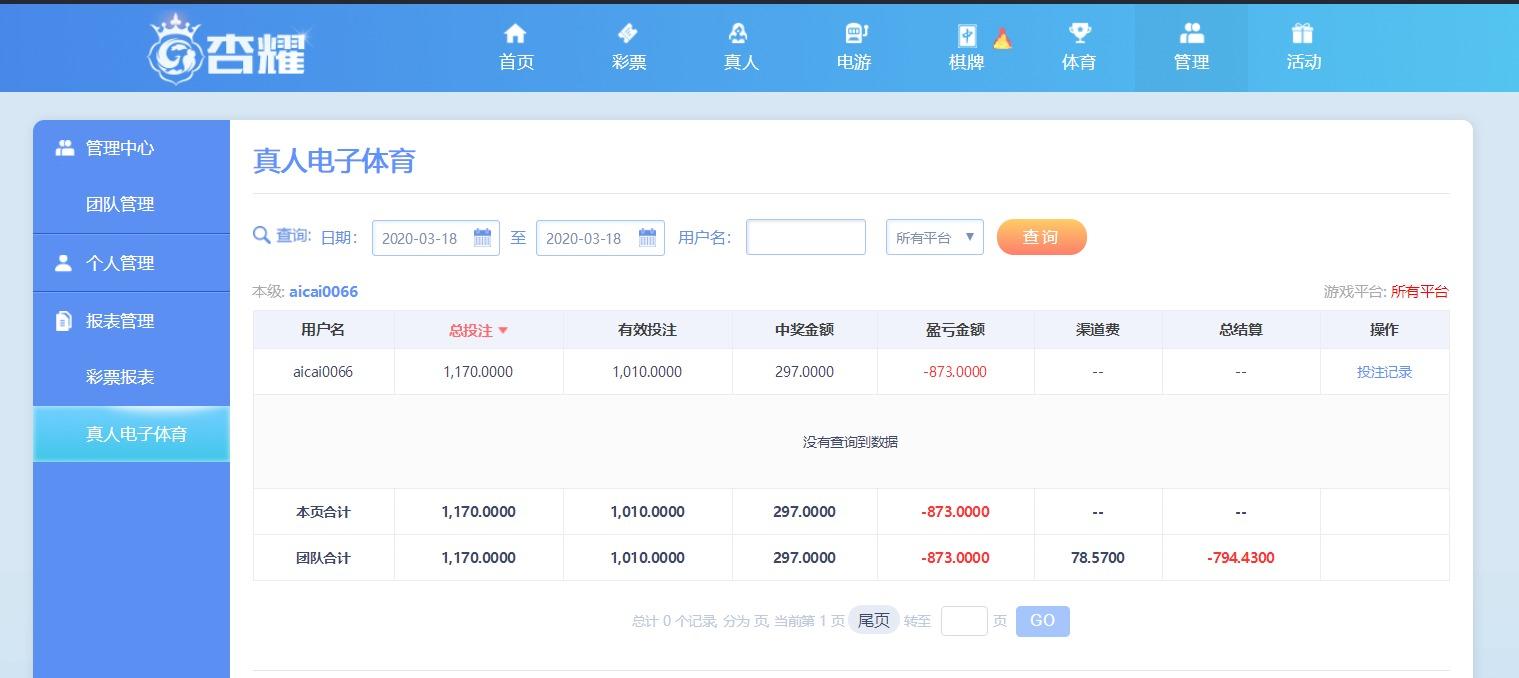Open the start date calendar icon
This screenshot has width=1519, height=678.
pyautogui.click(x=482, y=238)
